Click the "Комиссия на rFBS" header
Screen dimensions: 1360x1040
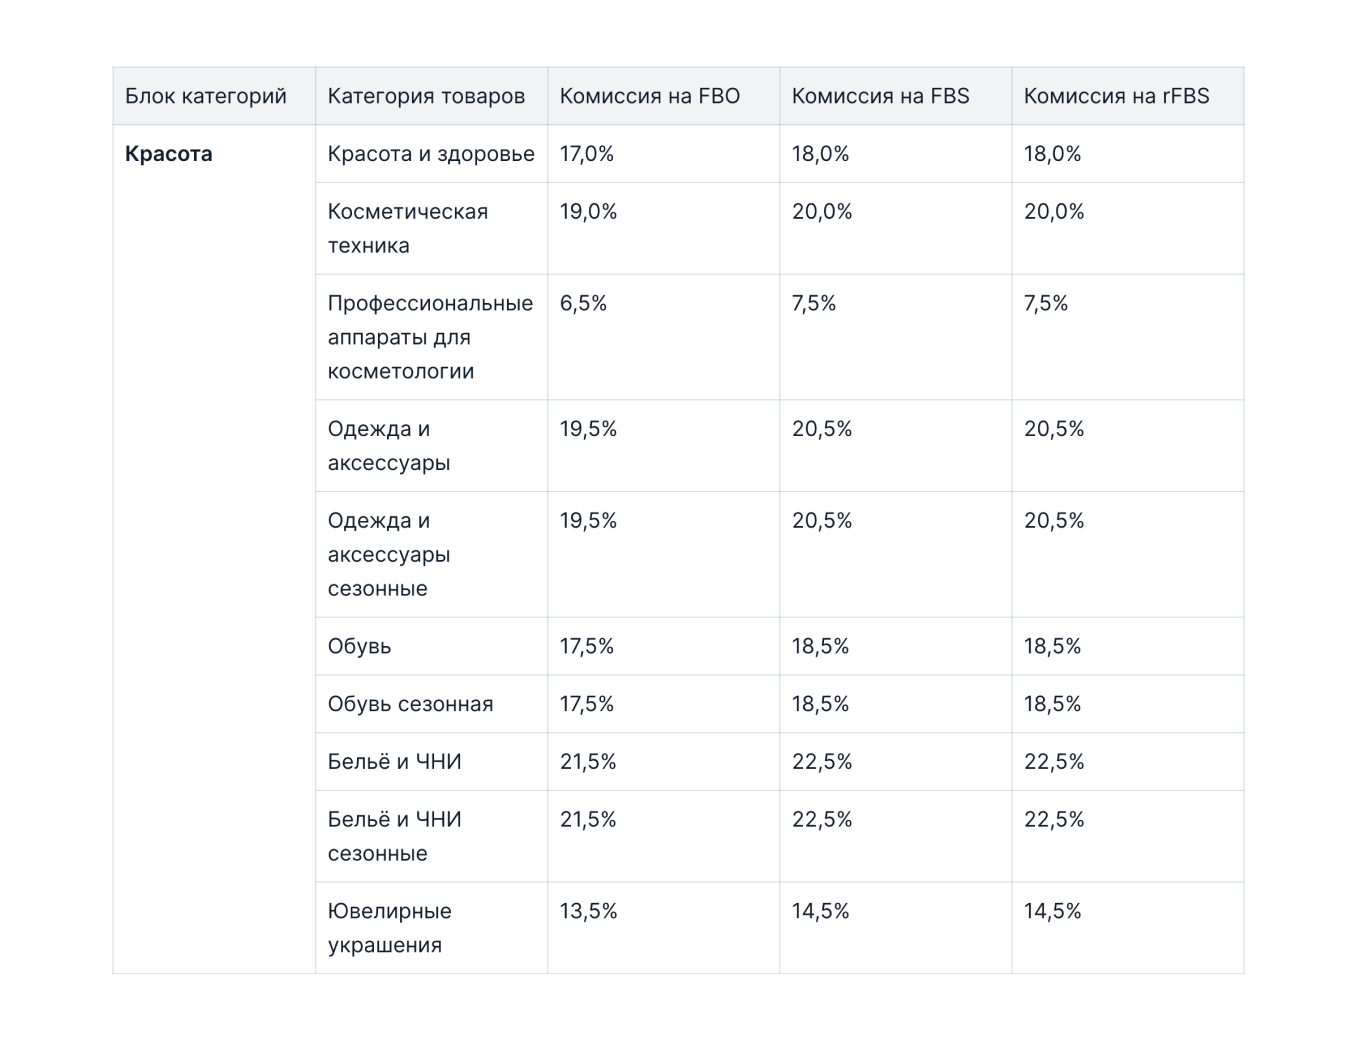tap(1116, 96)
